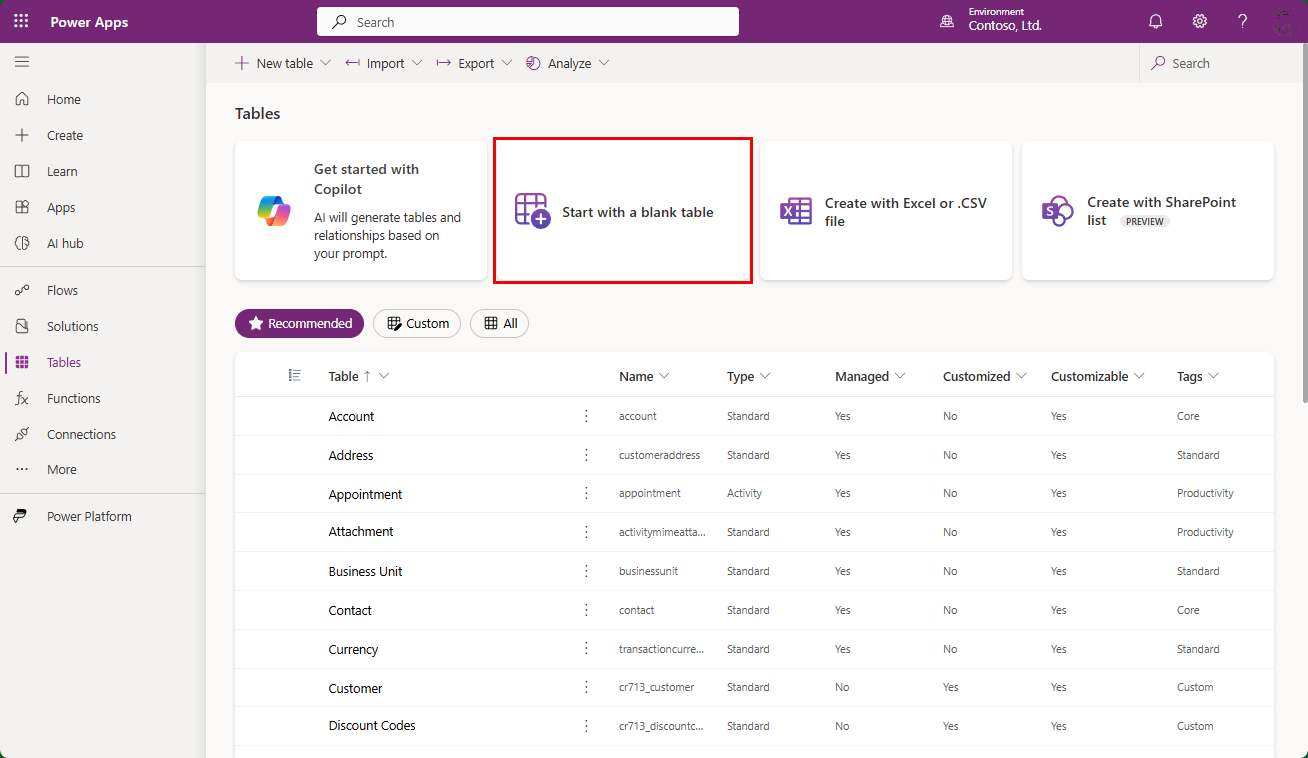Click the New table button
The image size is (1308, 758).
coord(274,63)
